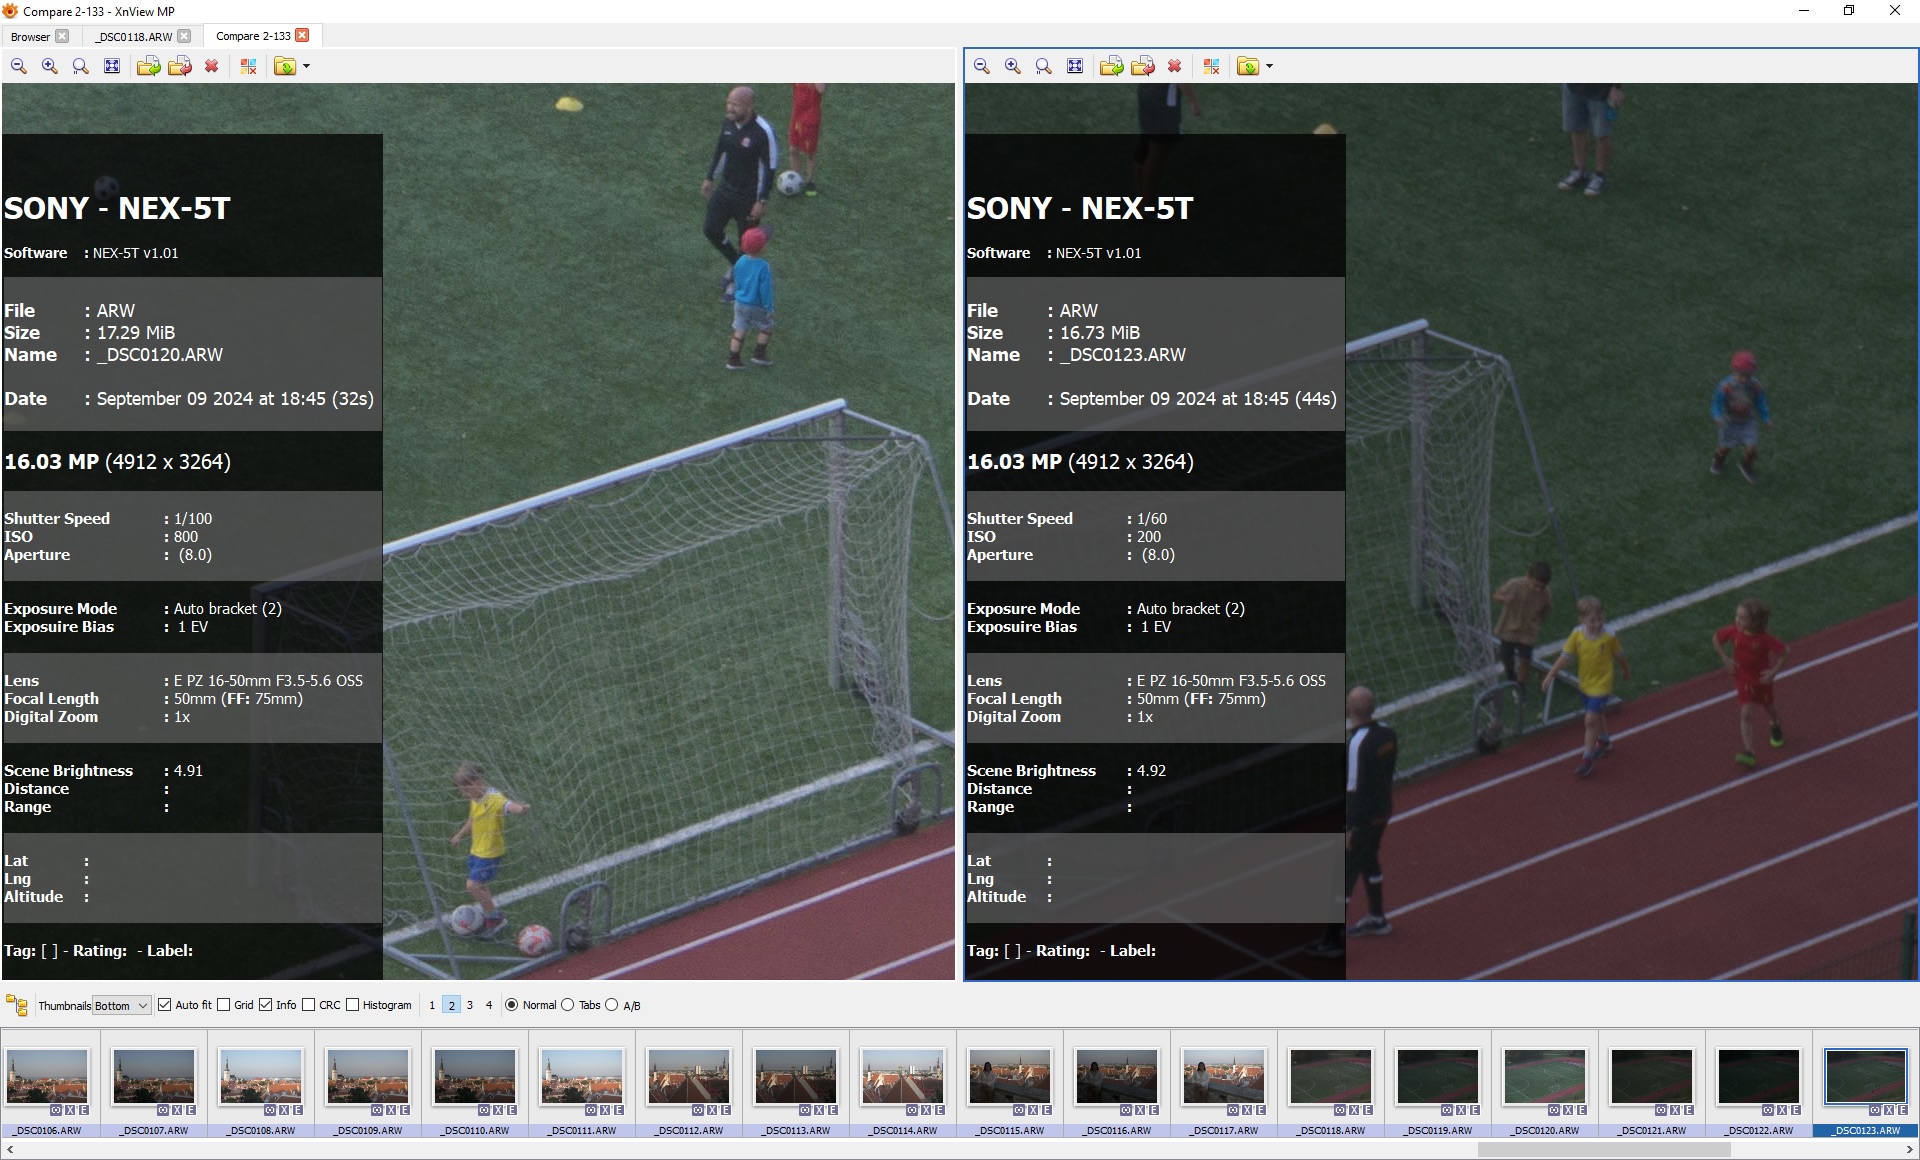The width and height of the screenshot is (1920, 1160).
Task: Select the _DSC0118.ARW thumbnail
Action: [1331, 1076]
